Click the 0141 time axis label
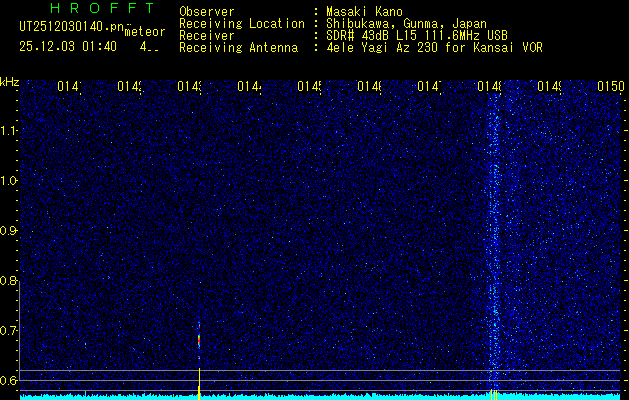 [x=69, y=86]
